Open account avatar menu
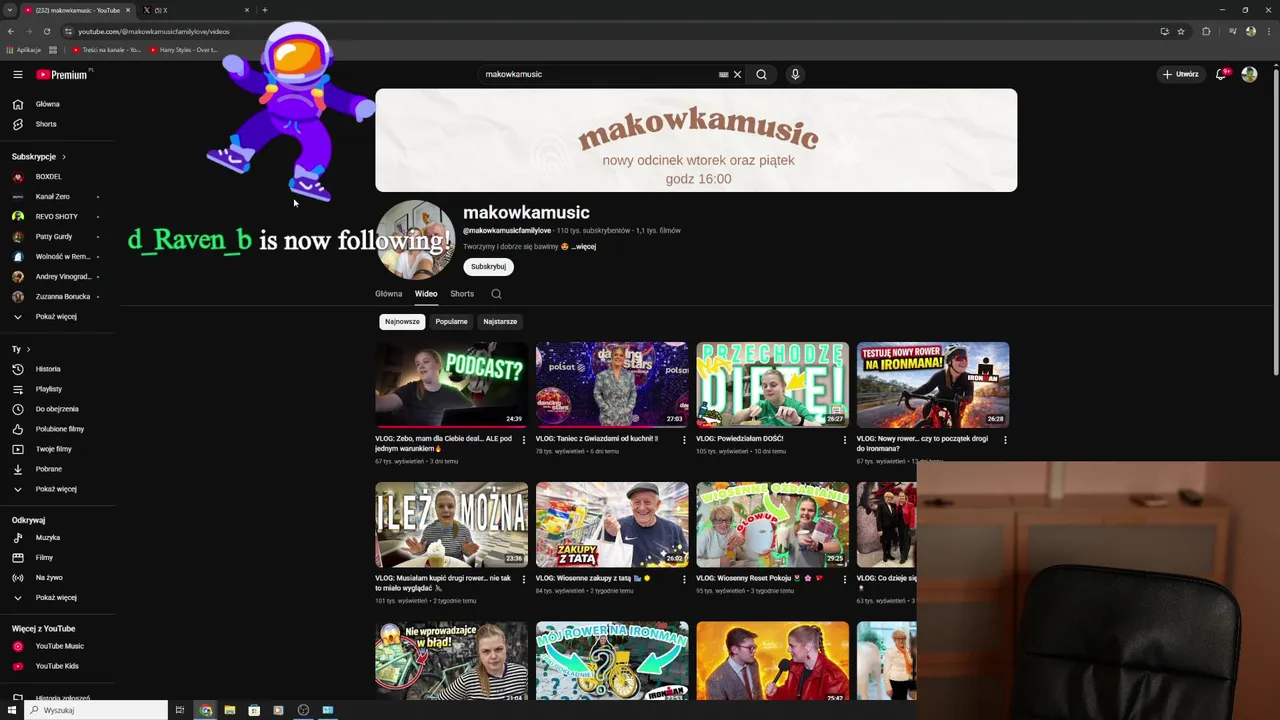The image size is (1280, 720). (x=1249, y=74)
